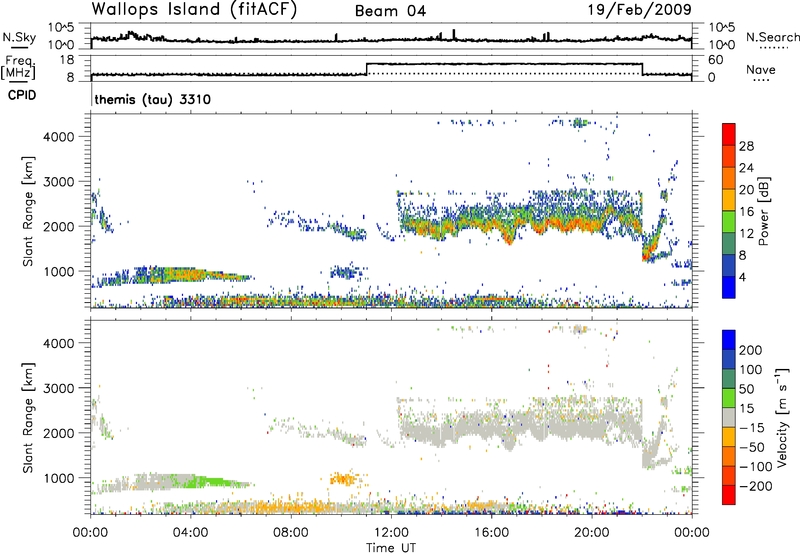Click the '-15' velocity colorbar tick
Screen dimensions: 800x554
point(752,427)
